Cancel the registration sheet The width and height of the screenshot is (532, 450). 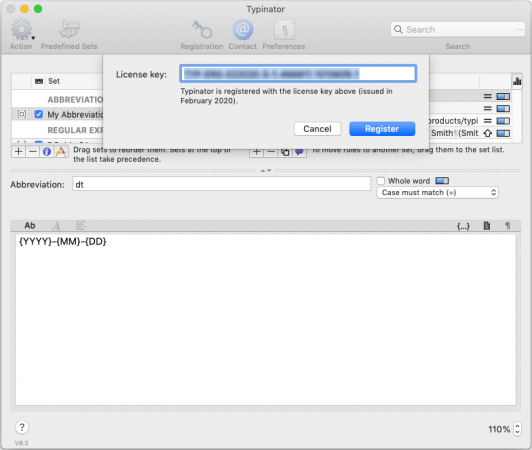click(317, 129)
